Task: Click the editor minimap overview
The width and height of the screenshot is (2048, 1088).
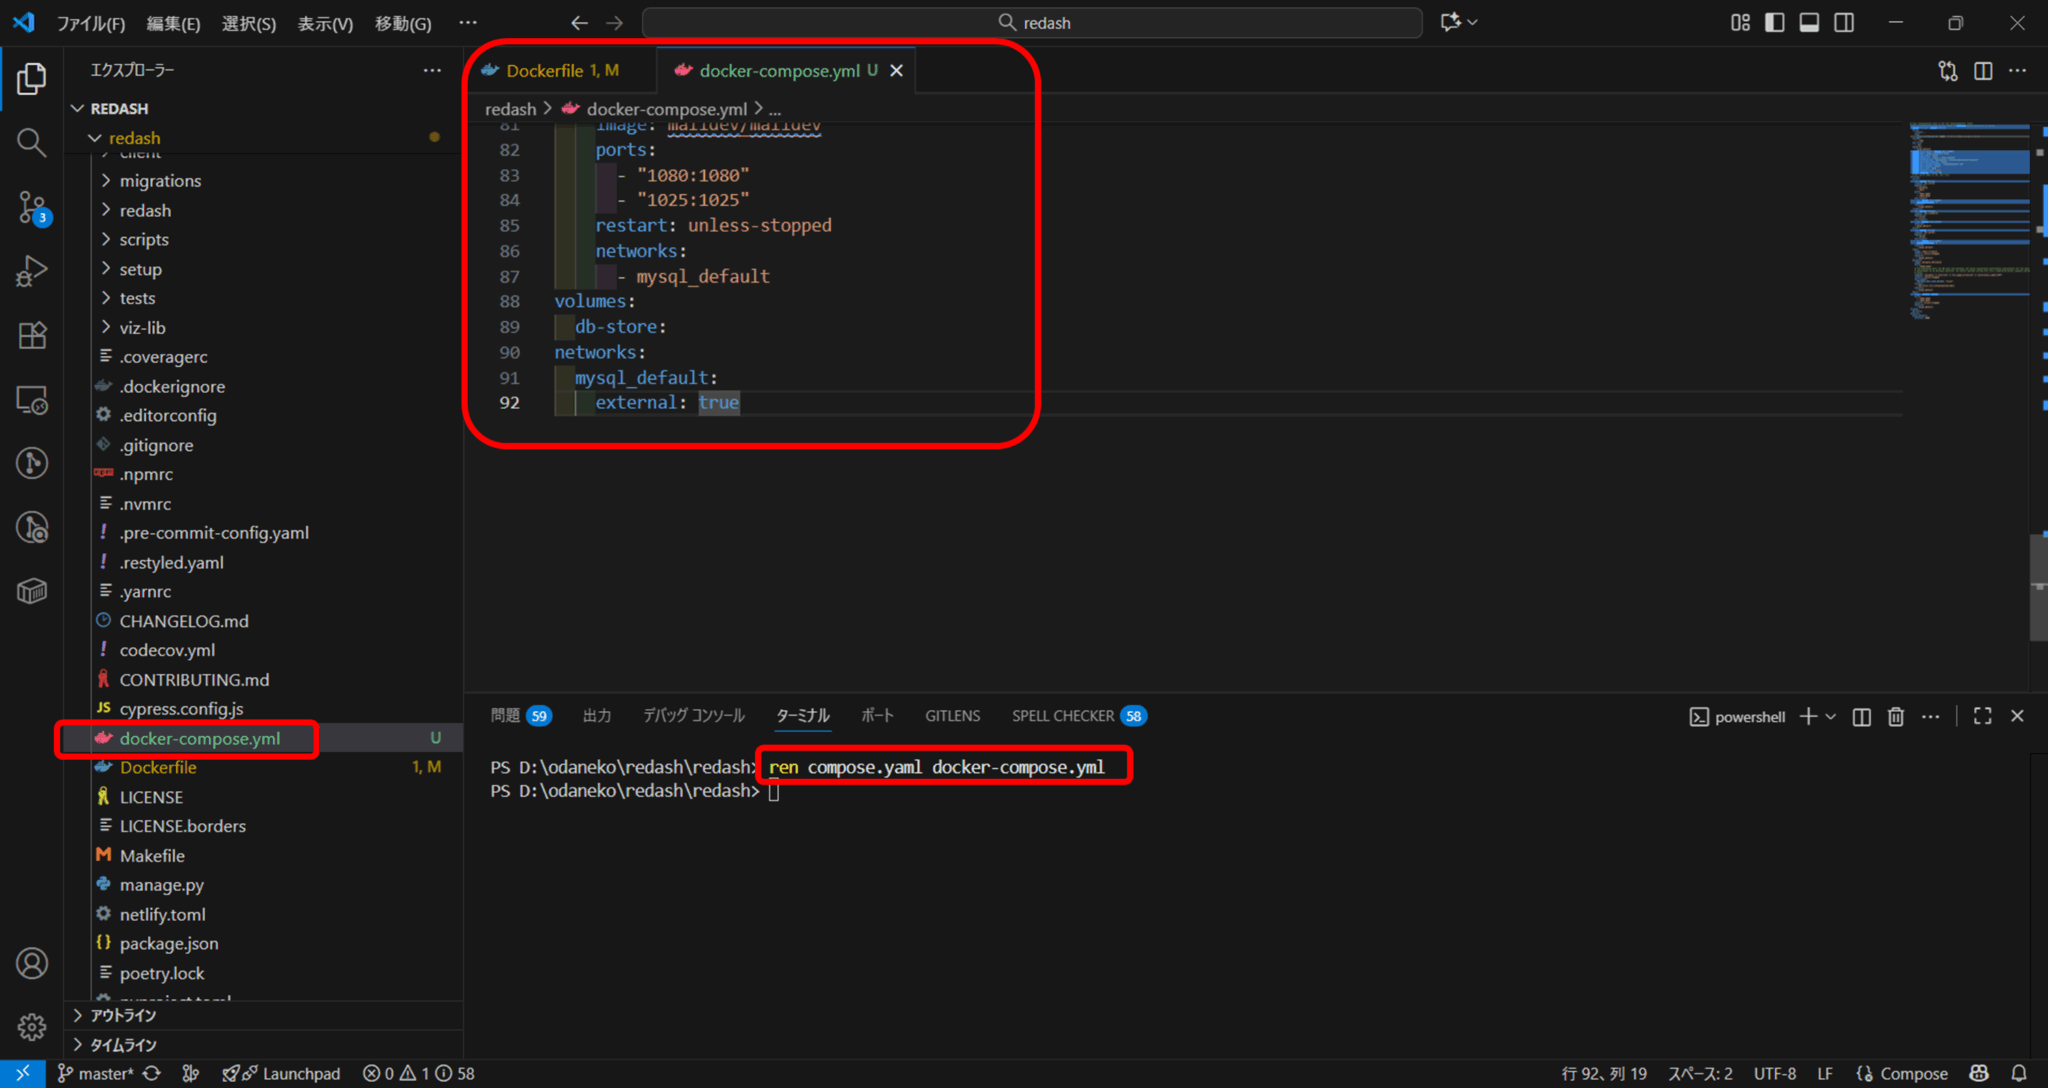Action: click(1969, 222)
